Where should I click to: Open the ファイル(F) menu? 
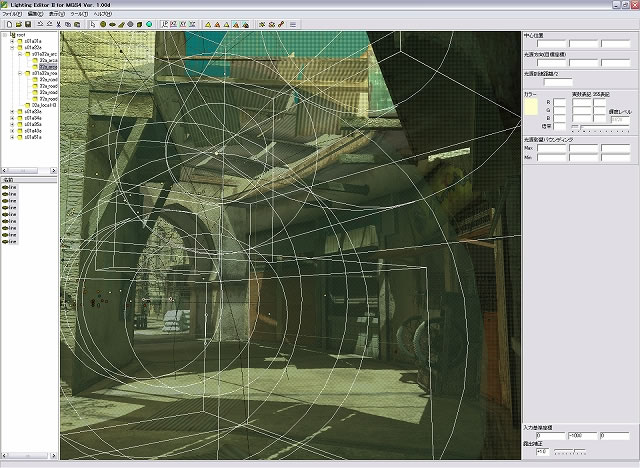(13, 14)
